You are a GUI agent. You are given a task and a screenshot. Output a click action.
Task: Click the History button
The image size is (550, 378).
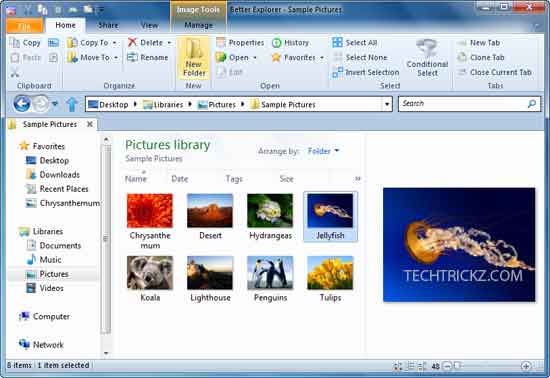click(291, 43)
